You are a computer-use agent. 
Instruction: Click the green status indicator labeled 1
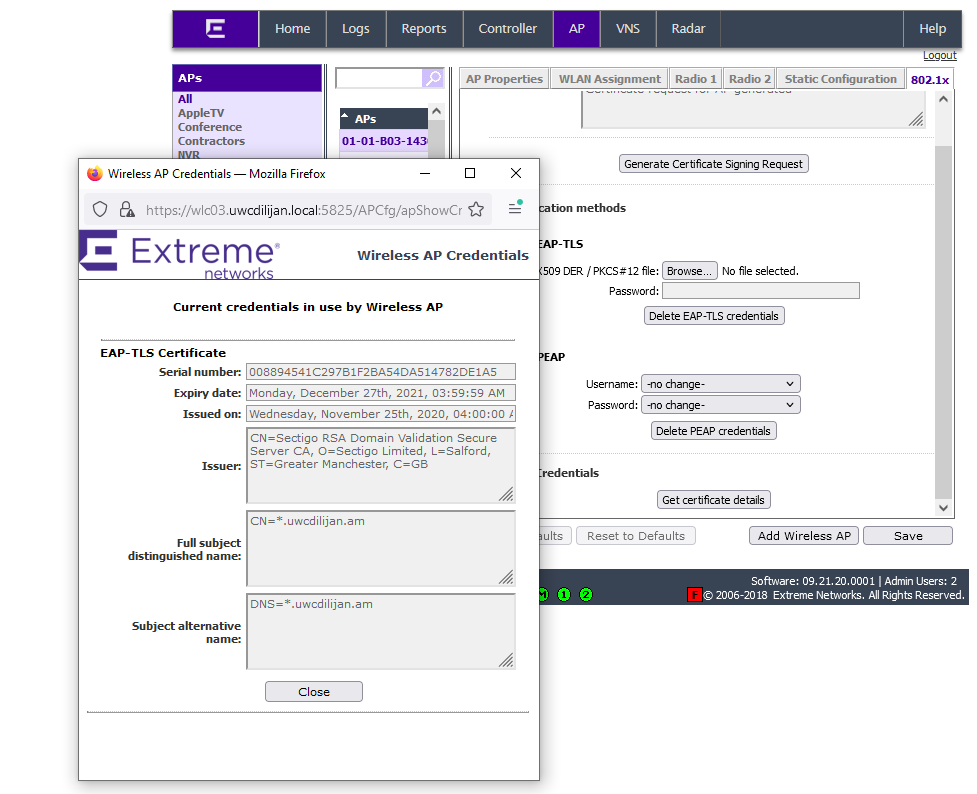tap(564, 595)
